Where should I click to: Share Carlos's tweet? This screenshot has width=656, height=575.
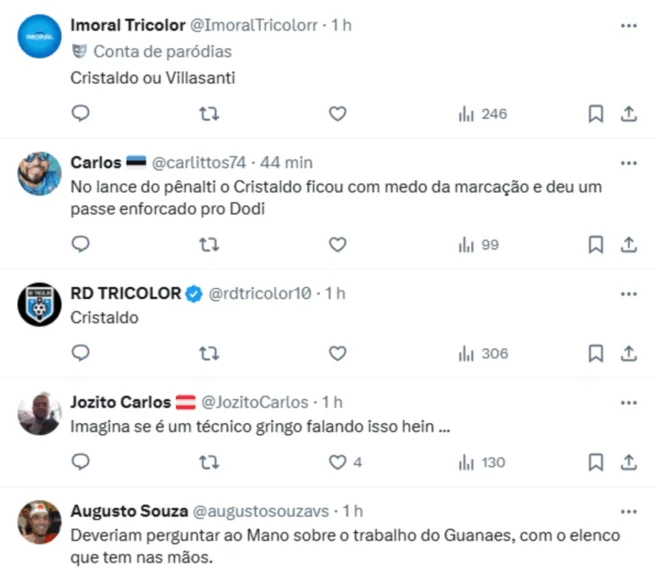pyautogui.click(x=629, y=244)
